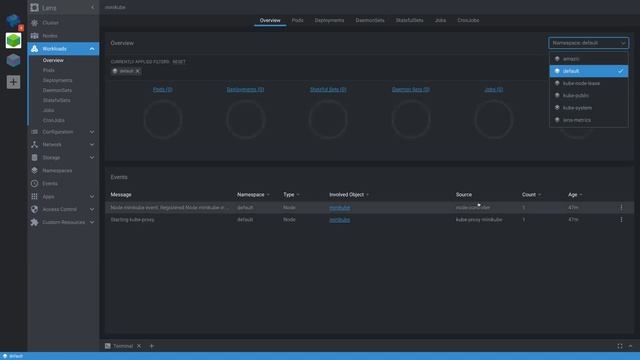Image resolution: width=640 pixels, height=360 pixels.
Task: Sort events by Age column
Action: tap(575, 195)
